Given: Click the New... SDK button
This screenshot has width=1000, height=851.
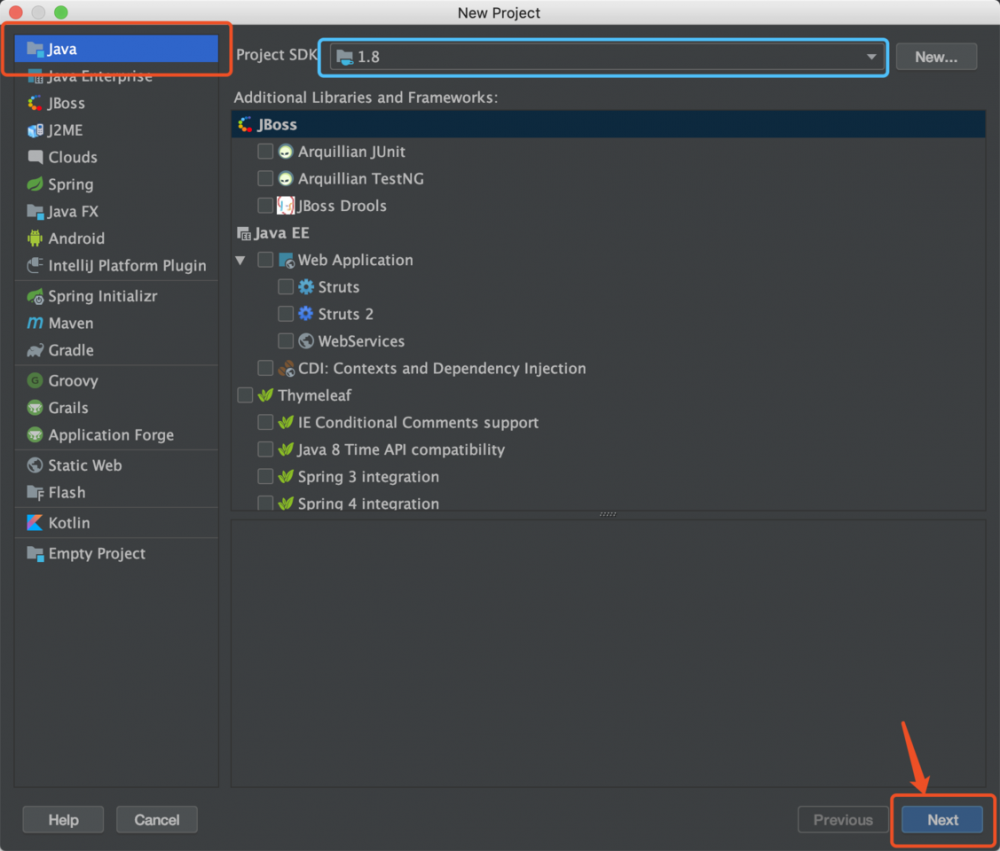Looking at the screenshot, I should (936, 57).
